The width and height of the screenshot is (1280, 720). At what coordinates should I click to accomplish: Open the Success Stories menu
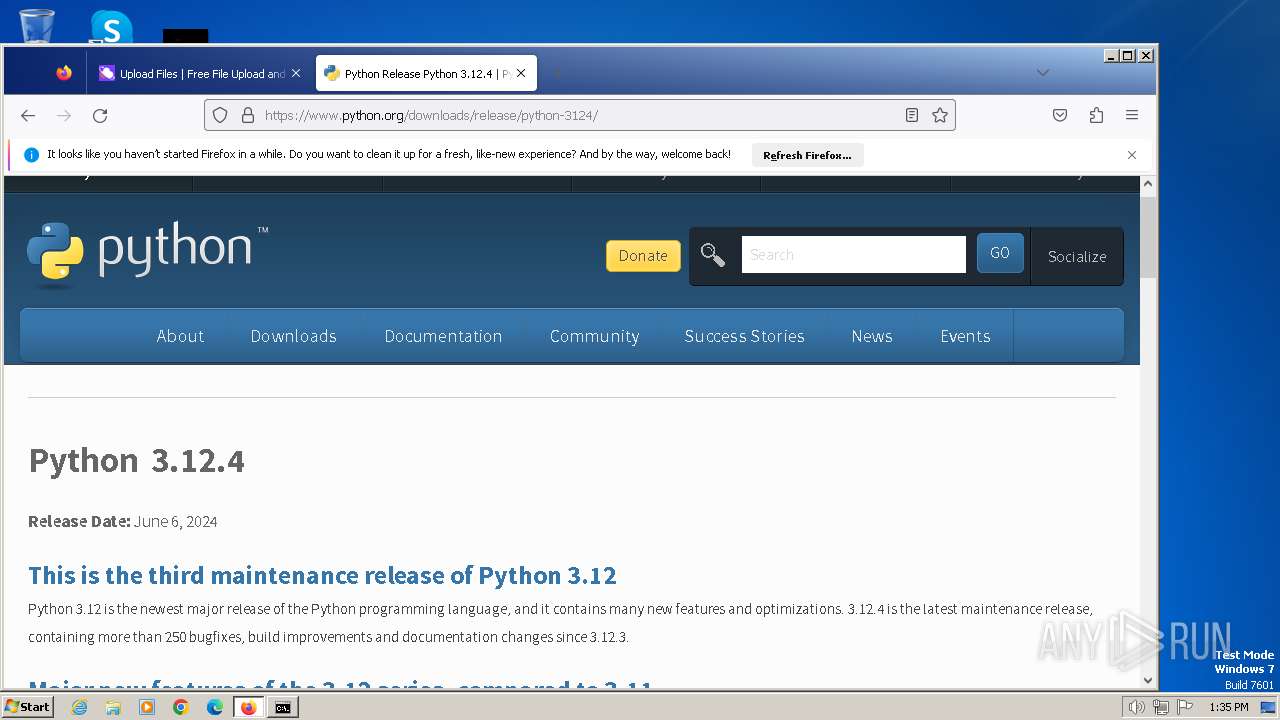(x=745, y=336)
